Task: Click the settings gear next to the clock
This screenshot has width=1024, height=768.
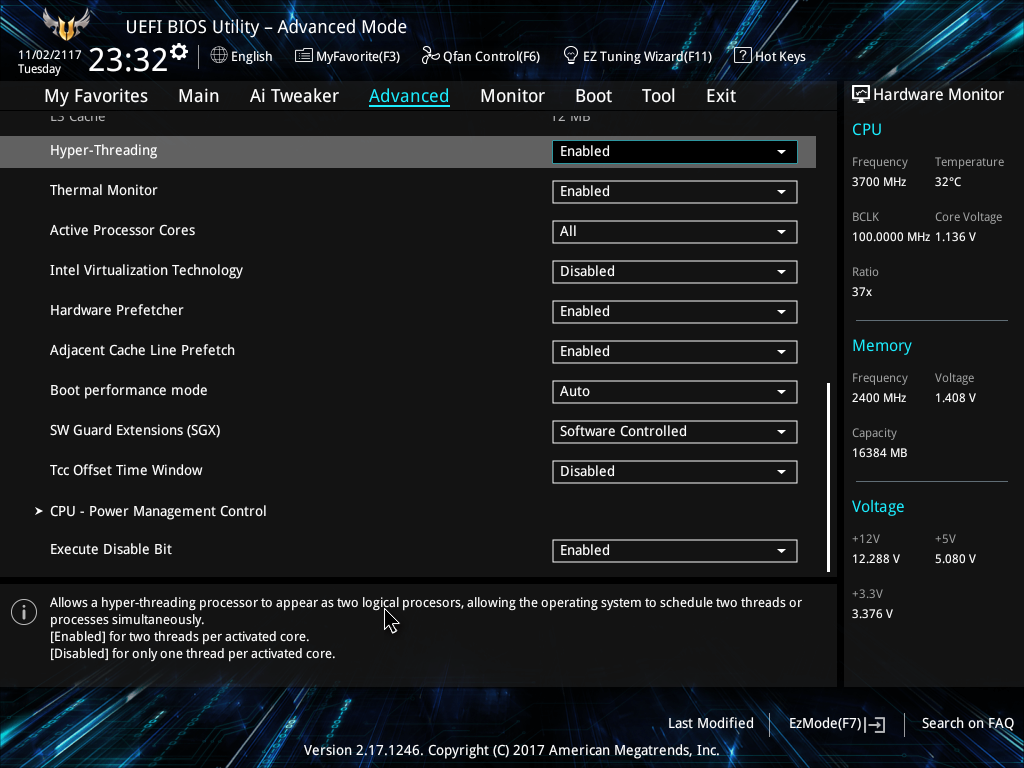Action: coord(179,52)
